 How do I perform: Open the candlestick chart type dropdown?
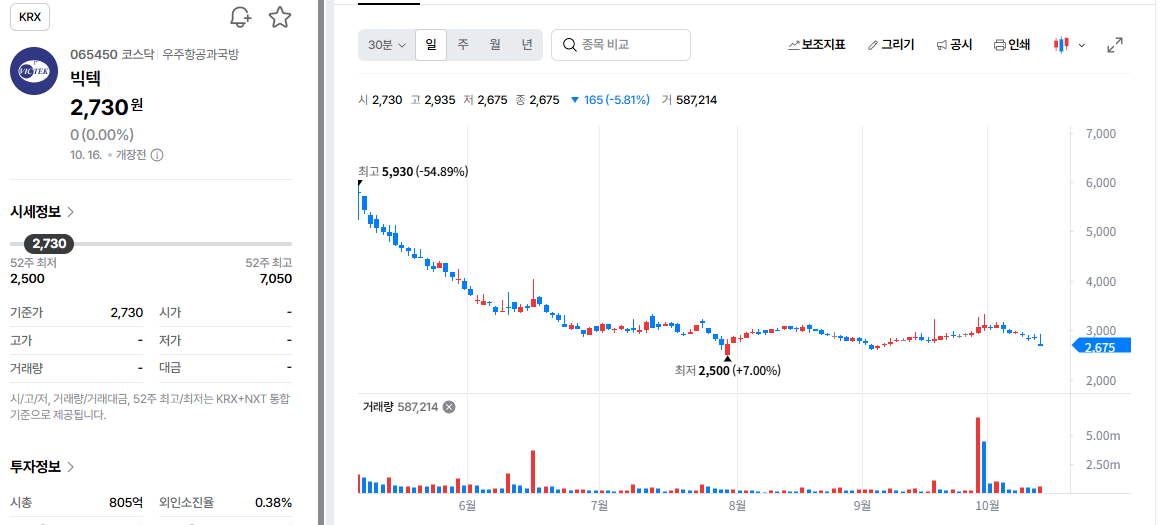(1069, 45)
